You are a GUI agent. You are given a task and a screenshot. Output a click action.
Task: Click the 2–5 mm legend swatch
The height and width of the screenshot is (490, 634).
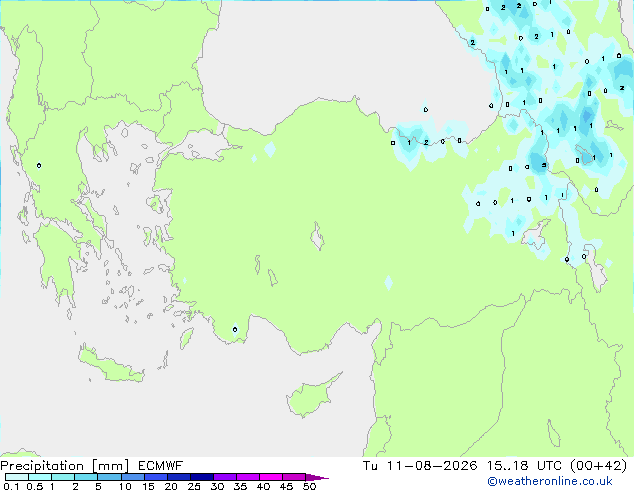[x=86, y=477]
